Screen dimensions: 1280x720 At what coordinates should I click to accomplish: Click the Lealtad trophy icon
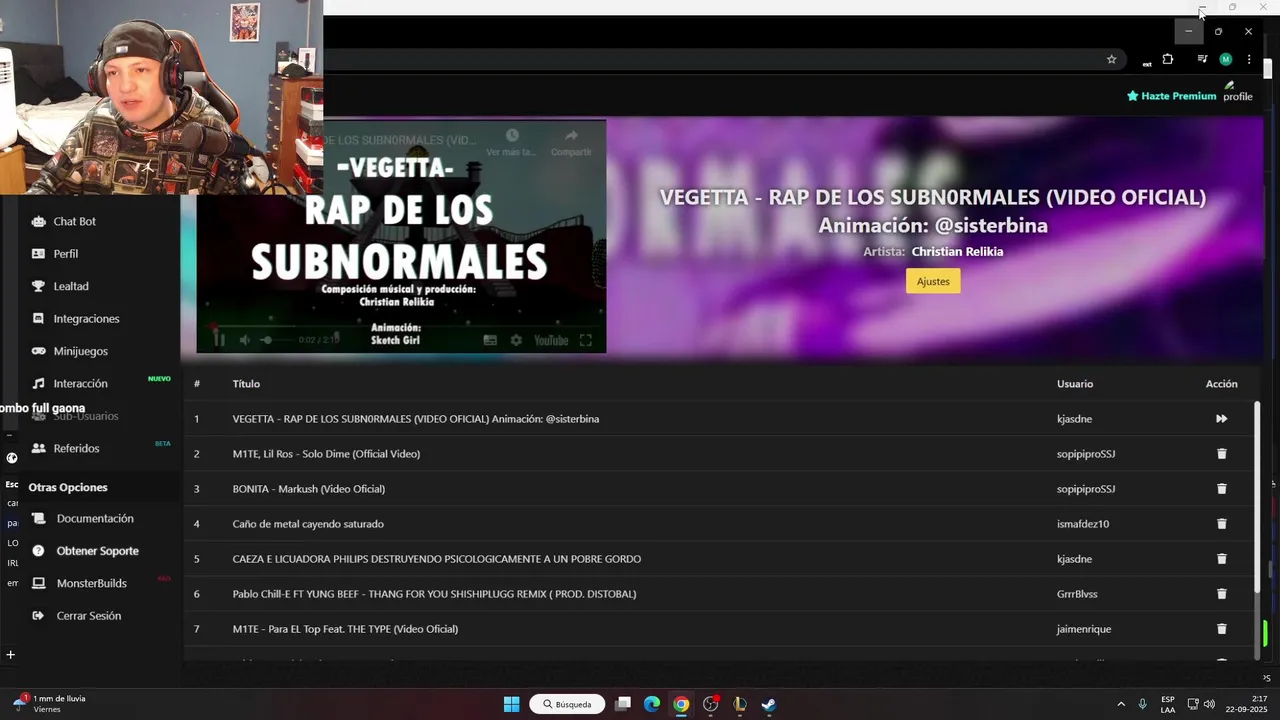(38, 286)
